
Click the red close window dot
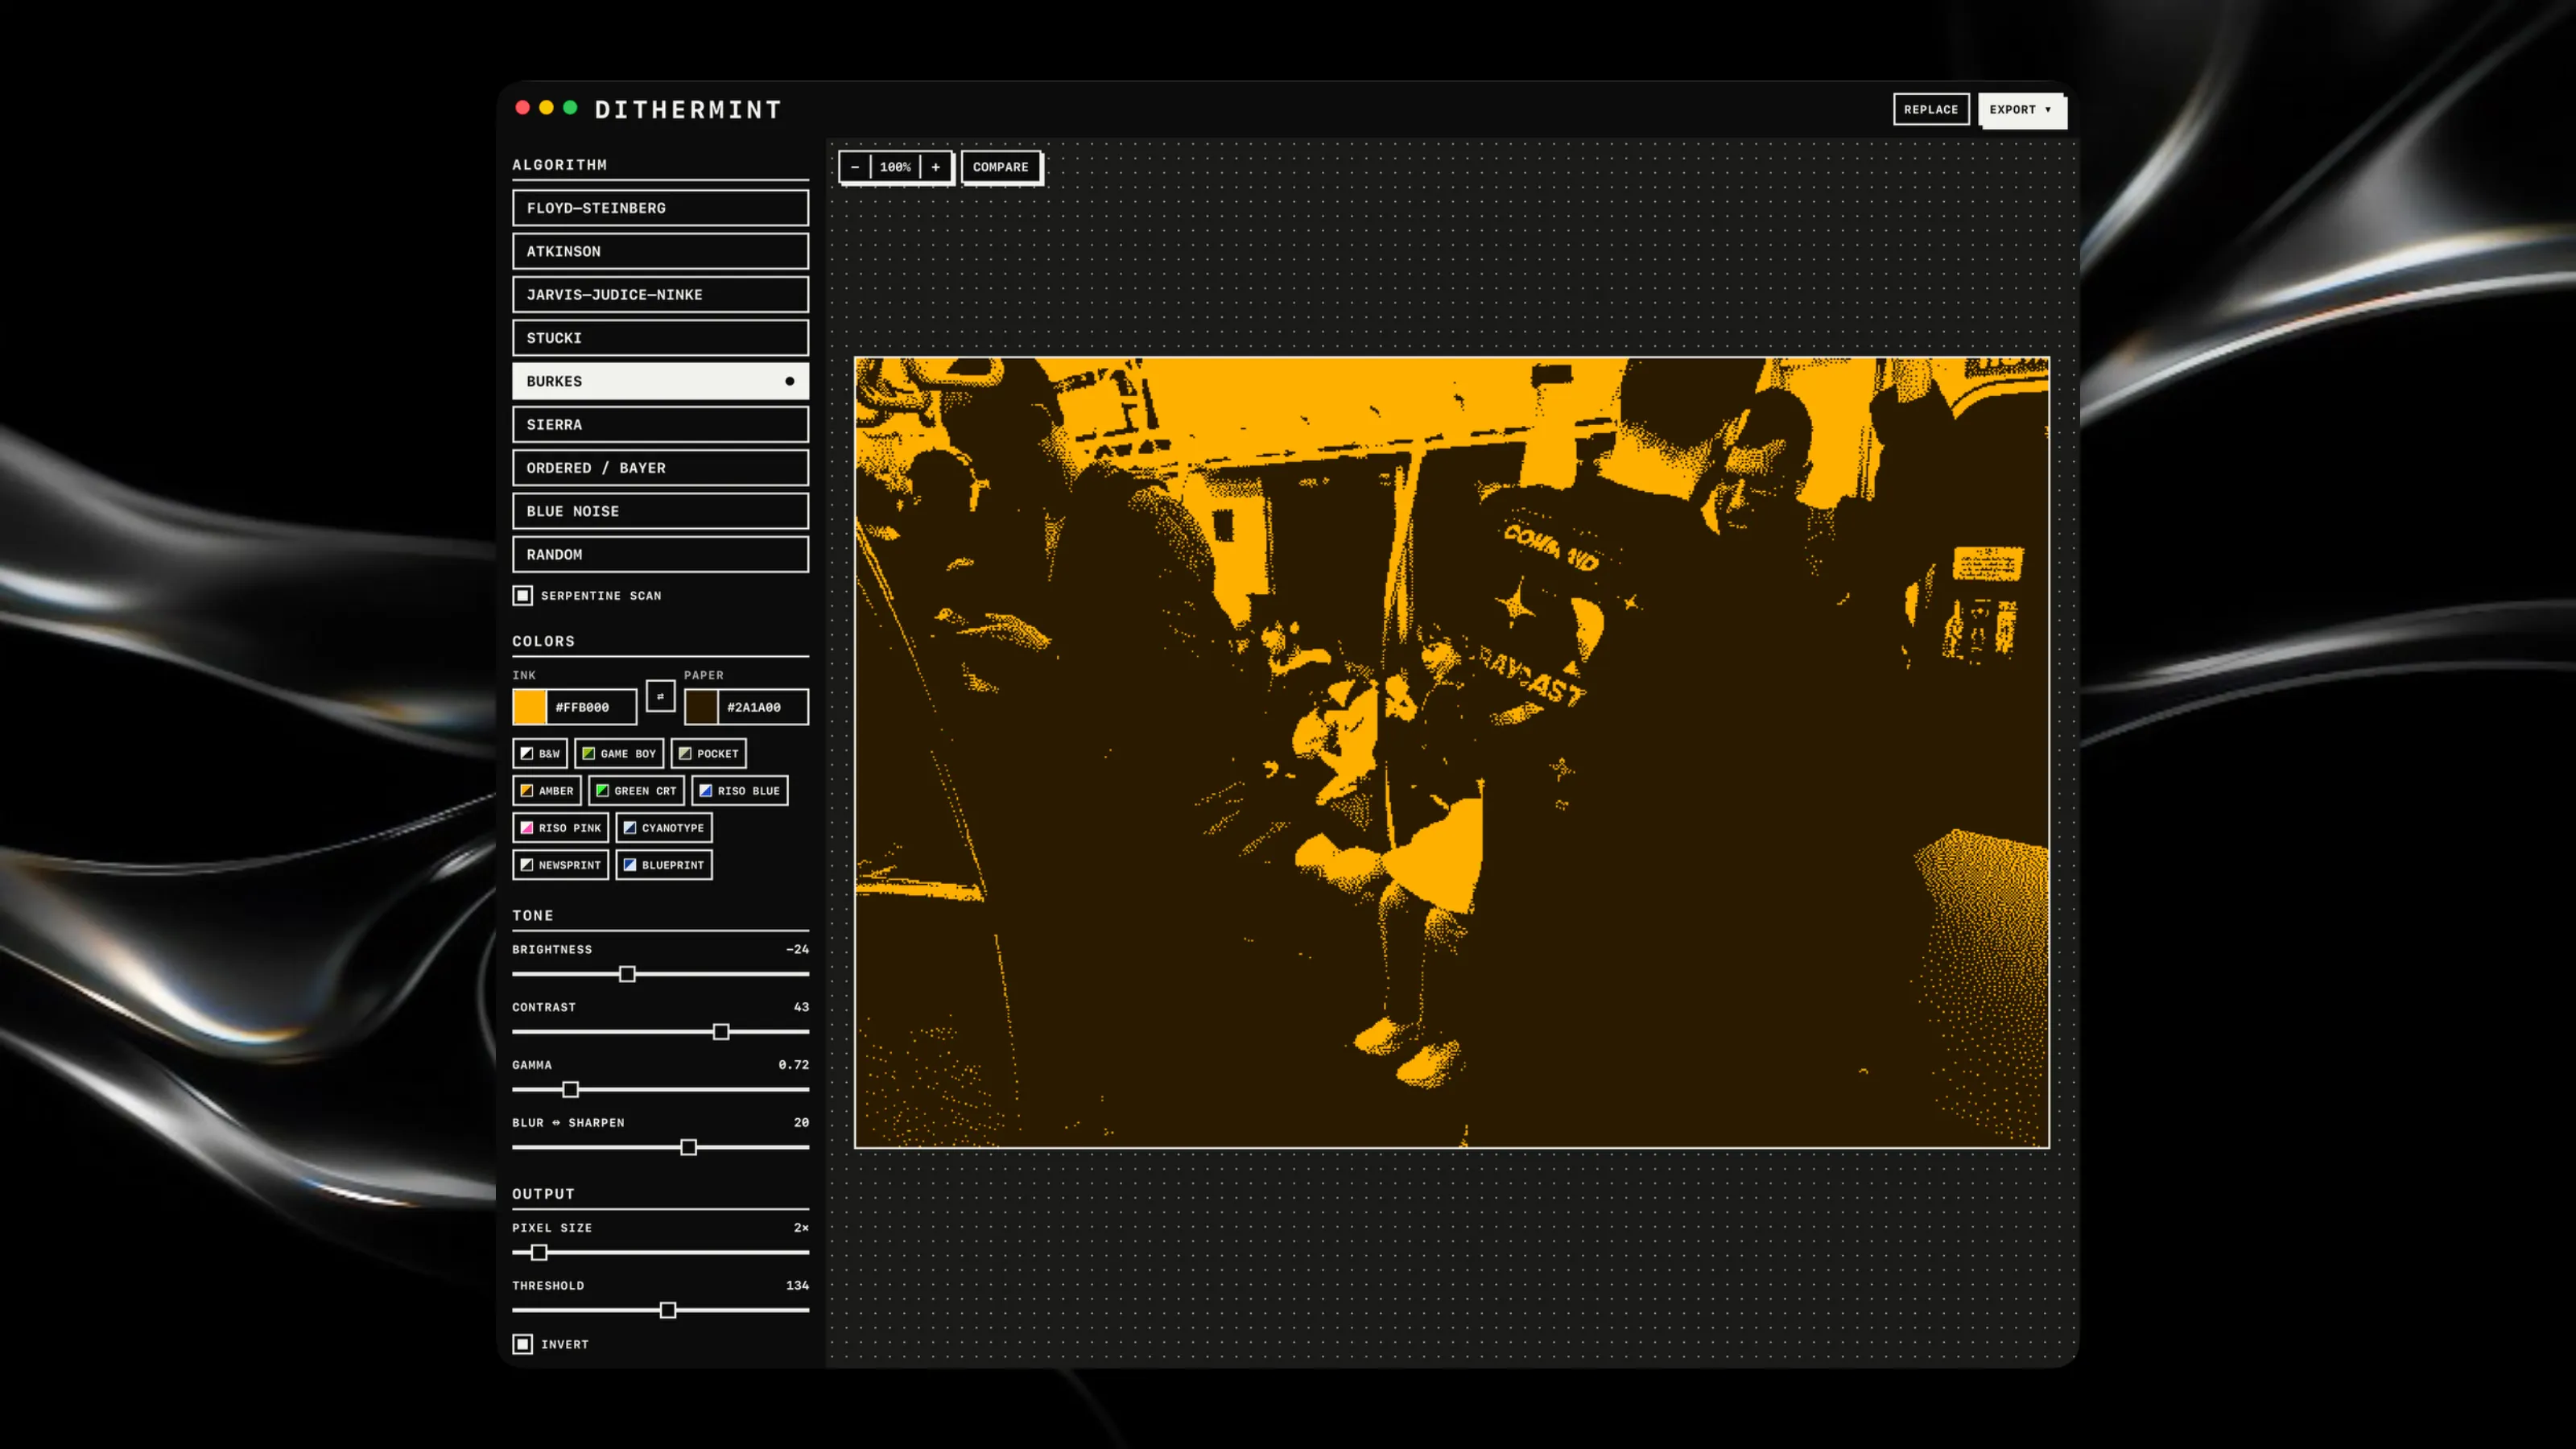[x=522, y=107]
